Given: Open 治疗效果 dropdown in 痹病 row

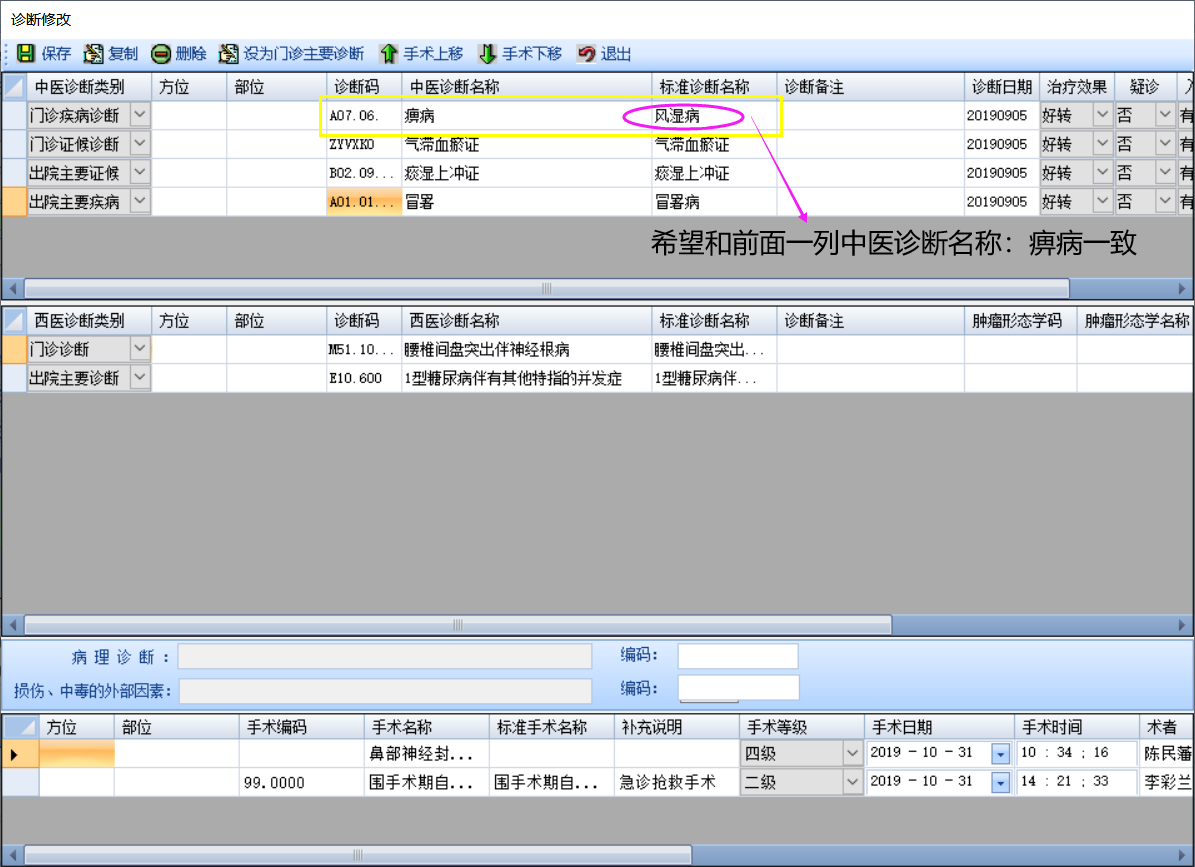Looking at the screenshot, I should click(x=1102, y=115).
